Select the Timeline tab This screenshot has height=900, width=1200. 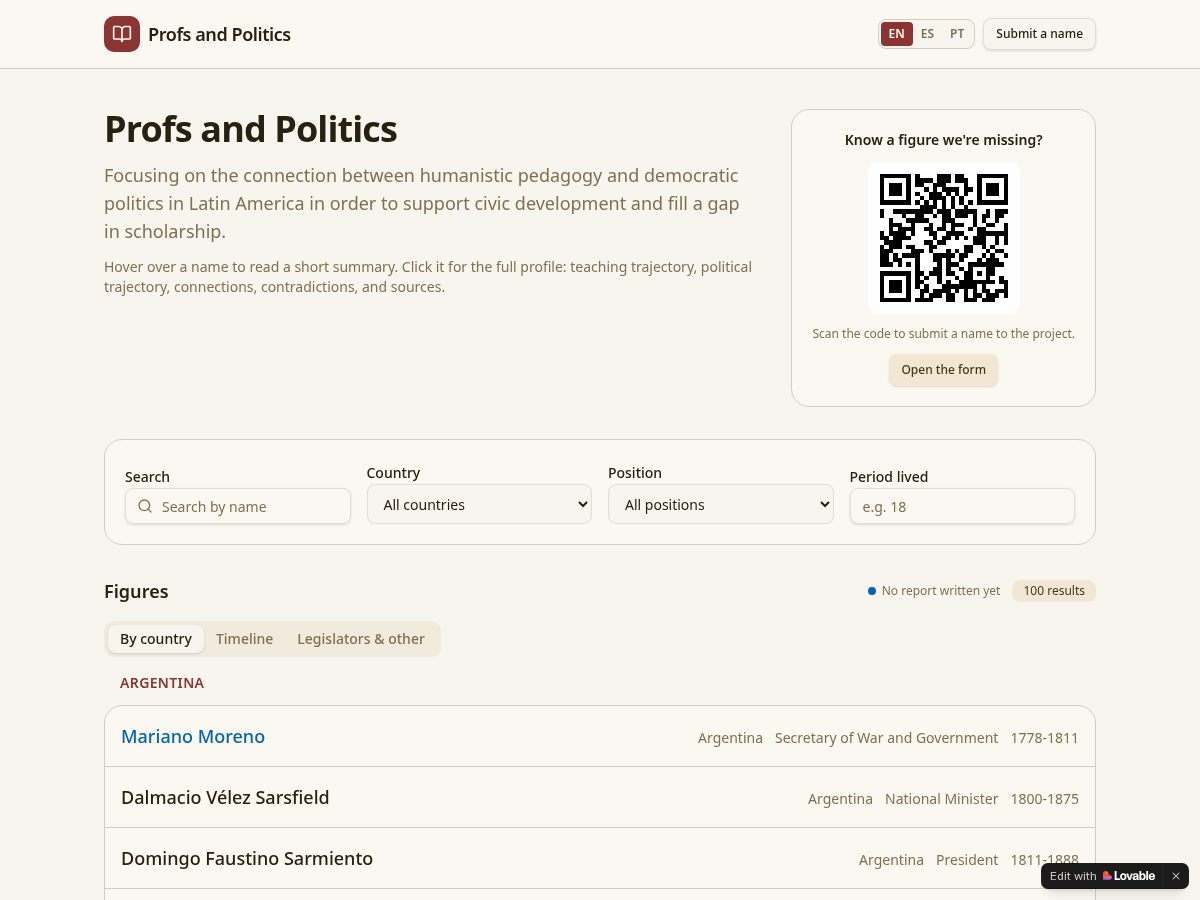[x=244, y=639]
